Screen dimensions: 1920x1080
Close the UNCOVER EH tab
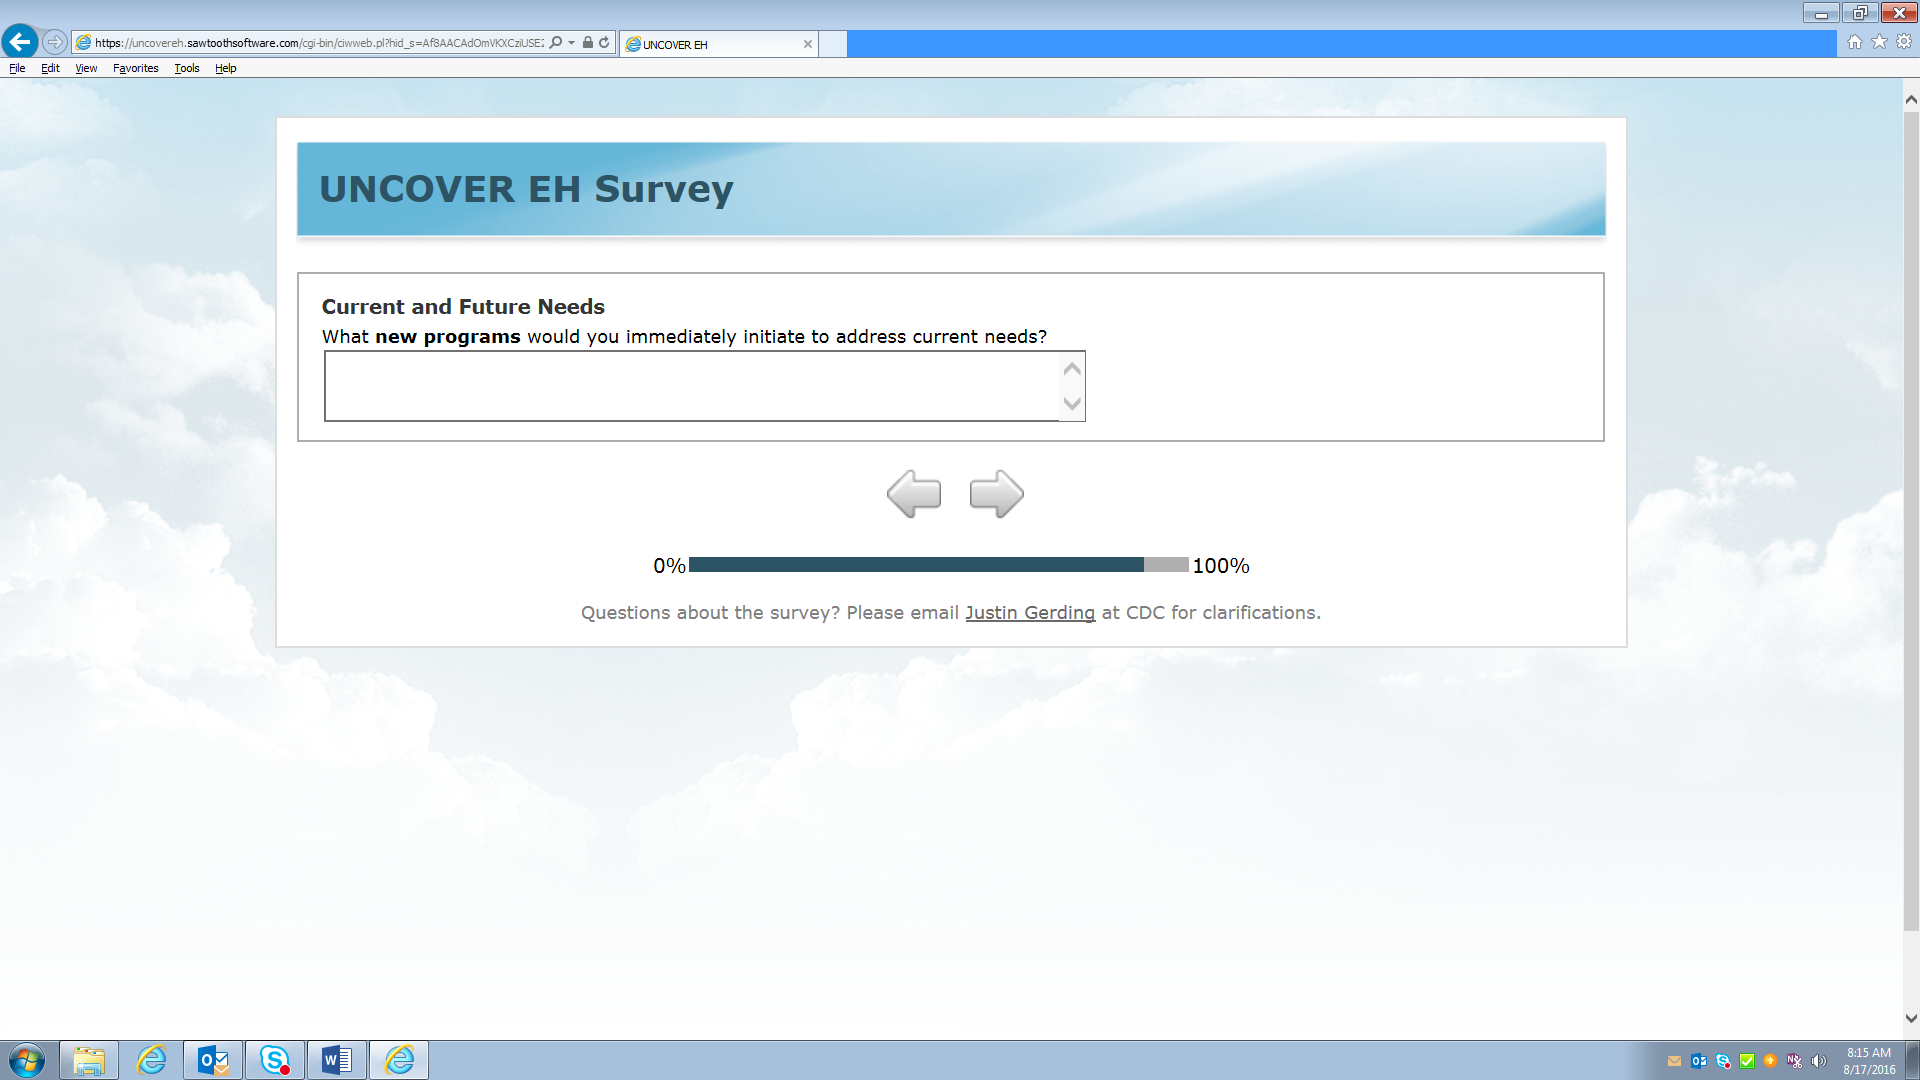[807, 44]
